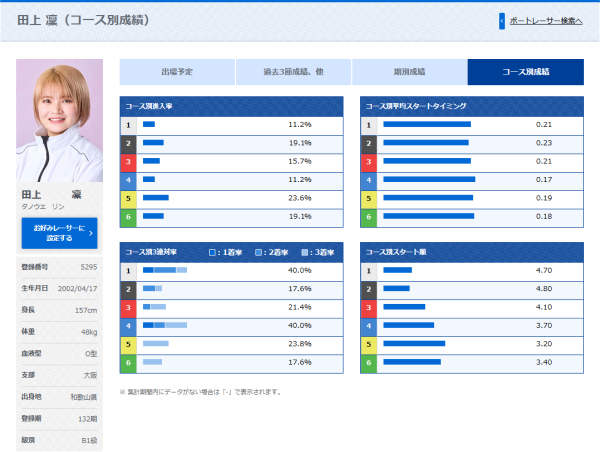The height and width of the screenshot is (452, 600).
Task: Click the 0.18 start timing value
Action: click(x=544, y=217)
